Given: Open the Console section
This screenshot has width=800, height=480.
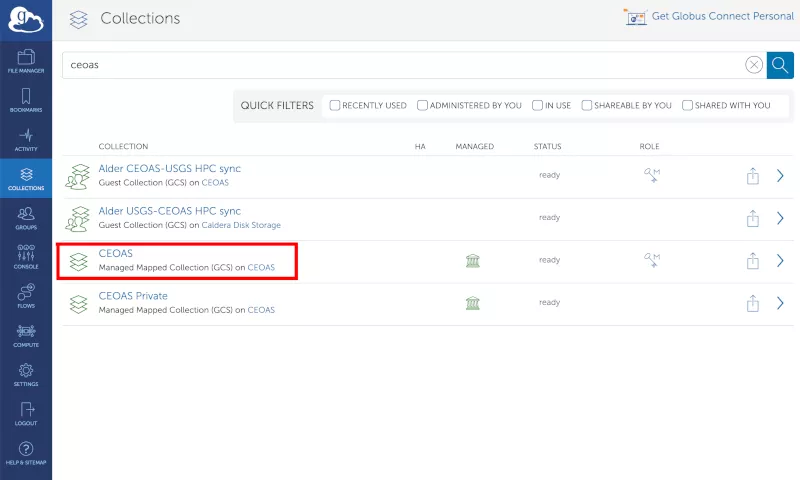Looking at the screenshot, I should [x=26, y=257].
